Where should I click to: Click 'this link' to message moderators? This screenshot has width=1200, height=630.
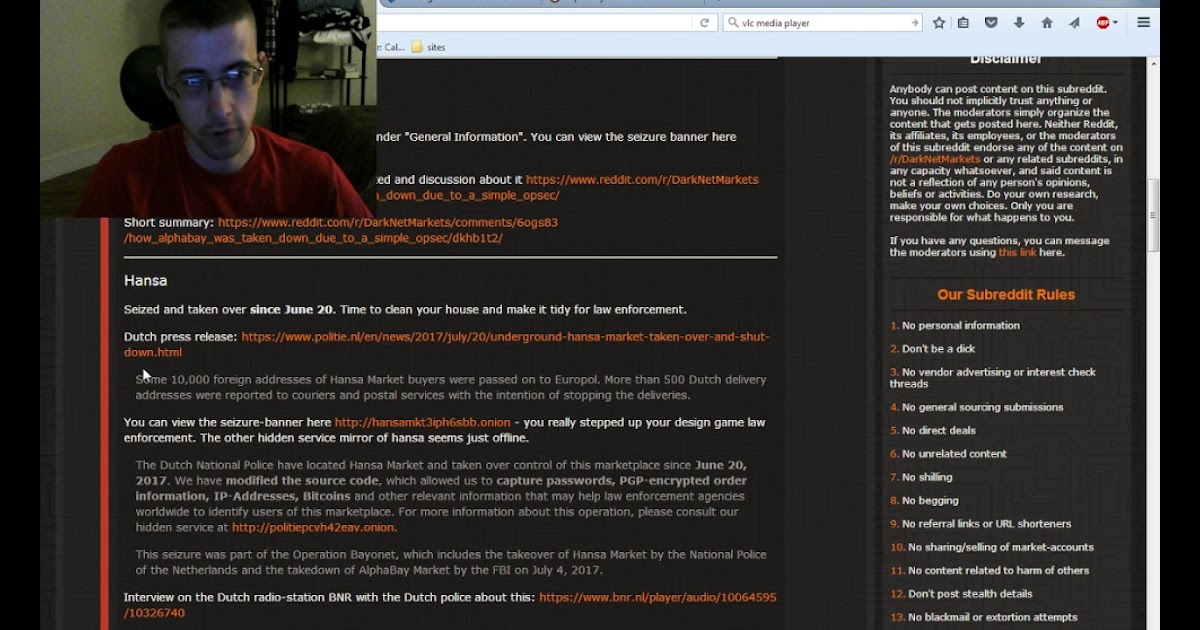pos(1017,252)
